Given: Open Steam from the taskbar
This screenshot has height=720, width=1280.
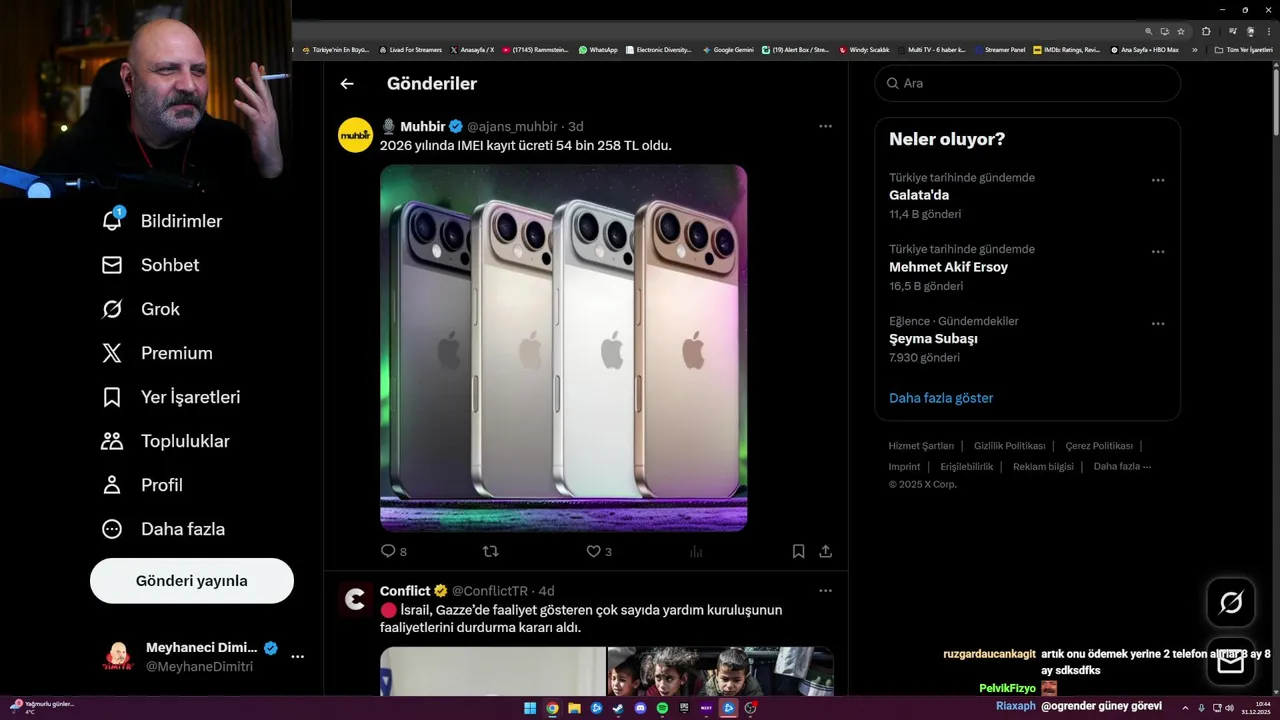Looking at the screenshot, I should (x=618, y=708).
